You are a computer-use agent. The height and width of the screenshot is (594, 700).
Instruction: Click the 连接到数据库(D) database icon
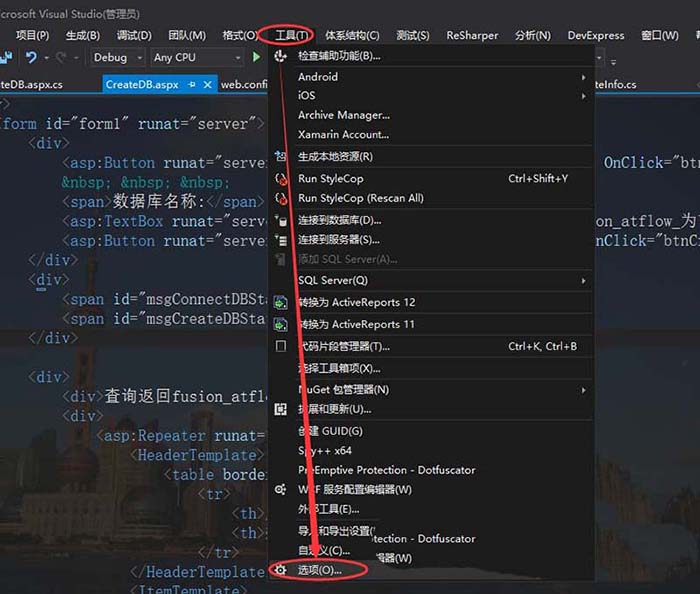point(281,220)
